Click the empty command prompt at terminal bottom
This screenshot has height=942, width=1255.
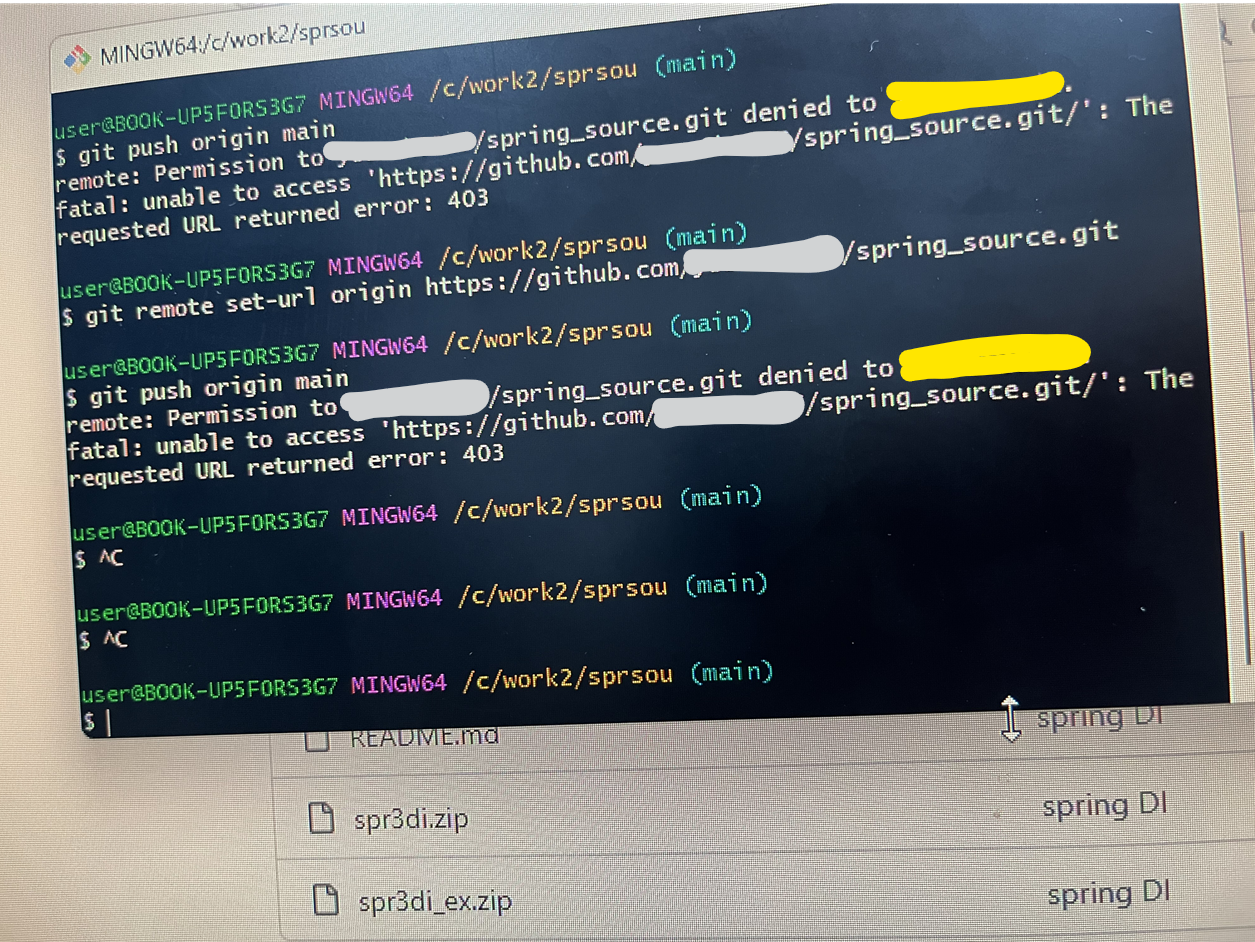tap(98, 722)
